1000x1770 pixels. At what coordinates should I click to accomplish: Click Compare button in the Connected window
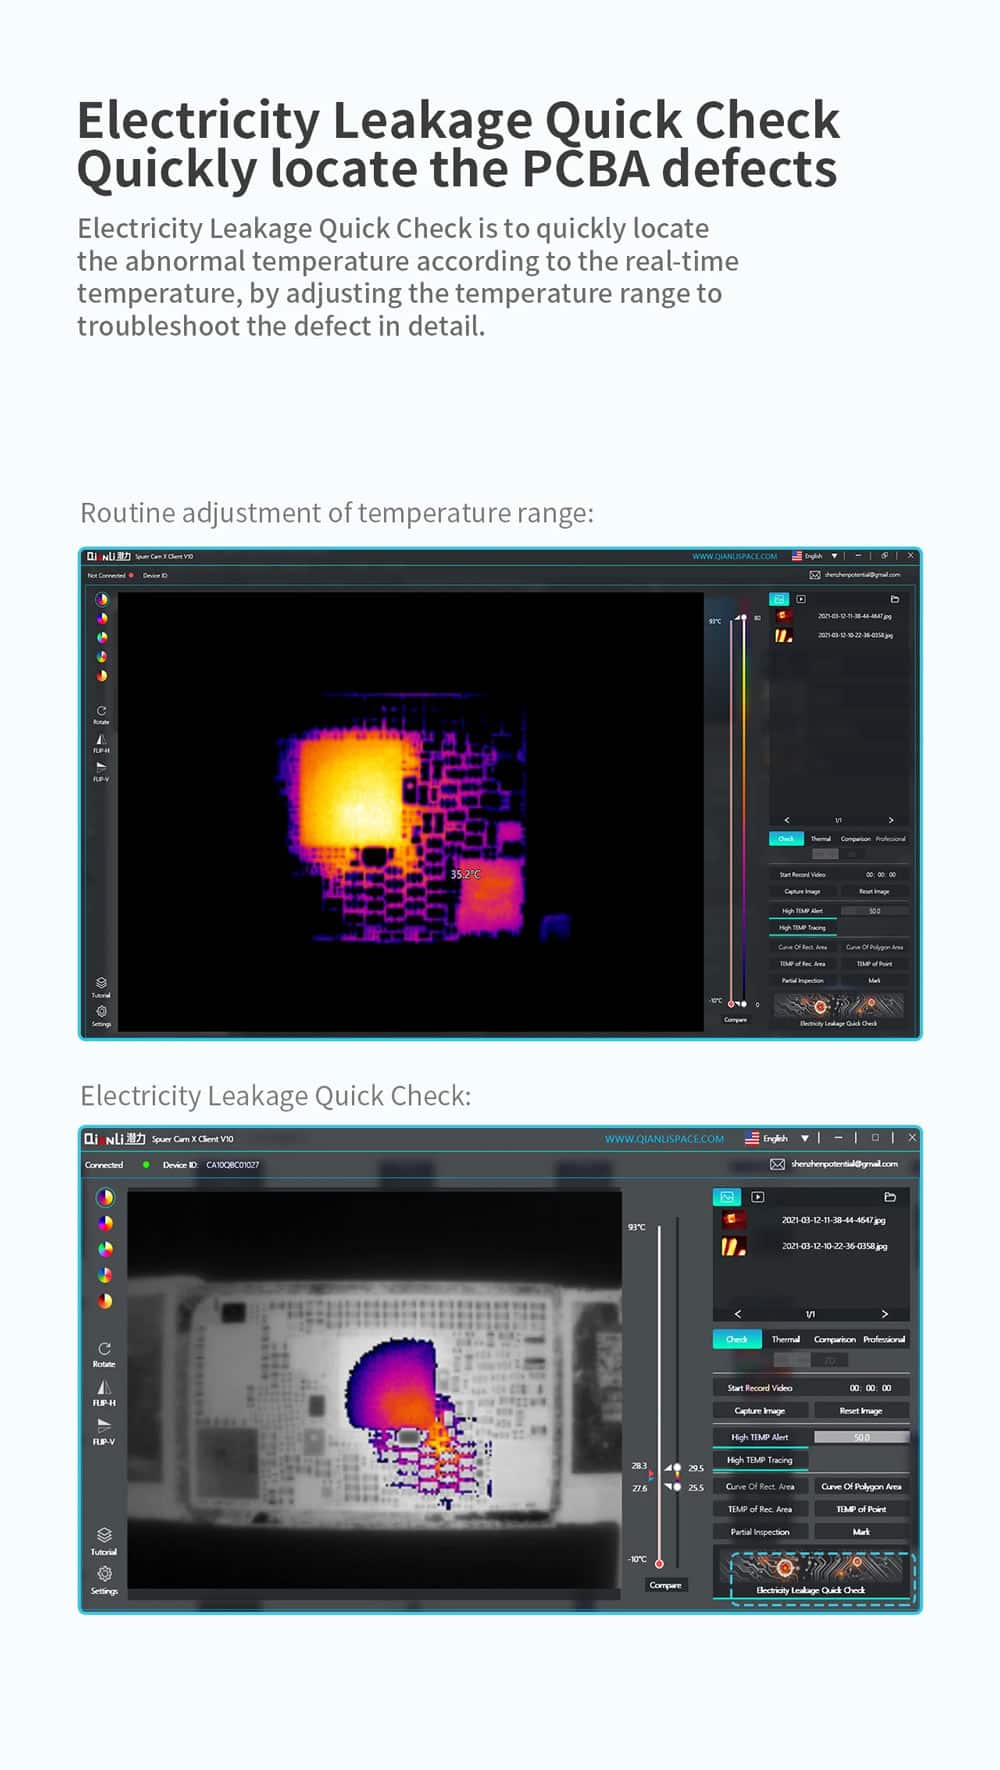(665, 1585)
